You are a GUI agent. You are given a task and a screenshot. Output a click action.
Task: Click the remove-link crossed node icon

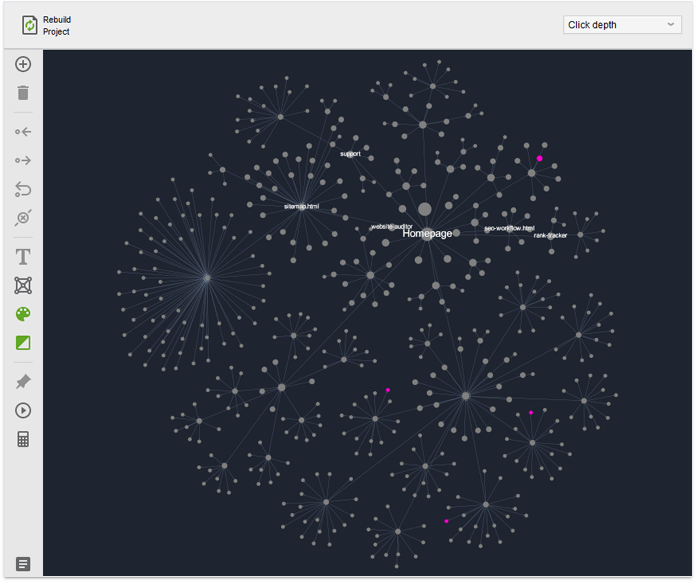point(23,218)
